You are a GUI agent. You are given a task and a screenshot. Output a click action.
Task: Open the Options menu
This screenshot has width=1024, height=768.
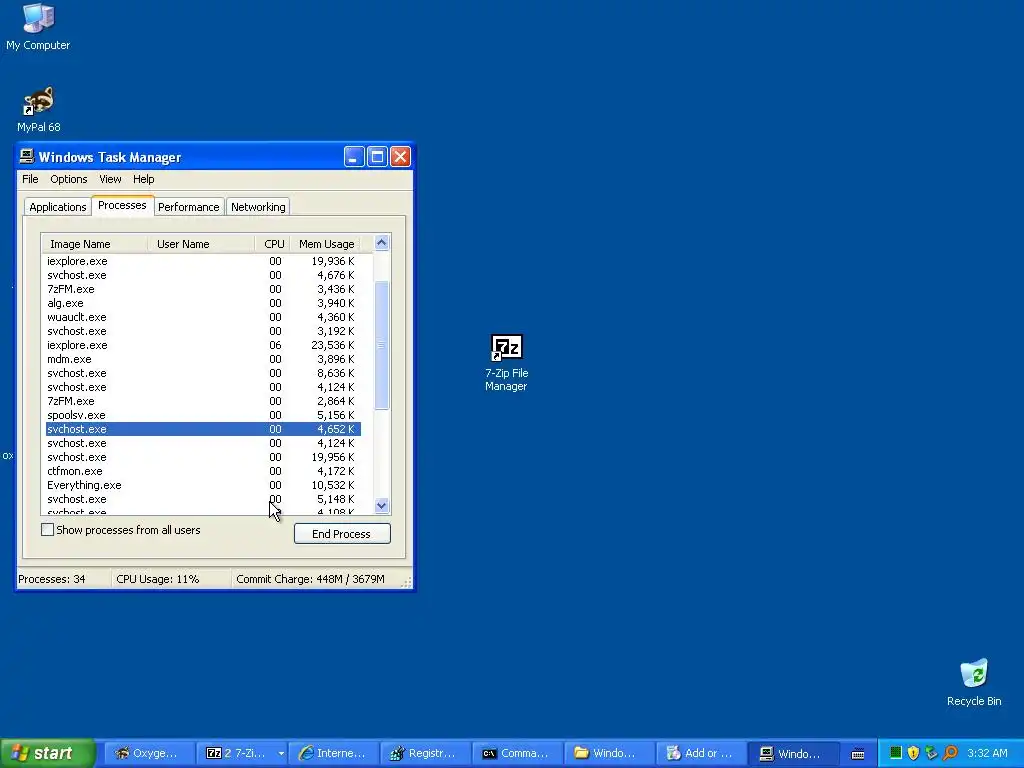click(x=69, y=179)
